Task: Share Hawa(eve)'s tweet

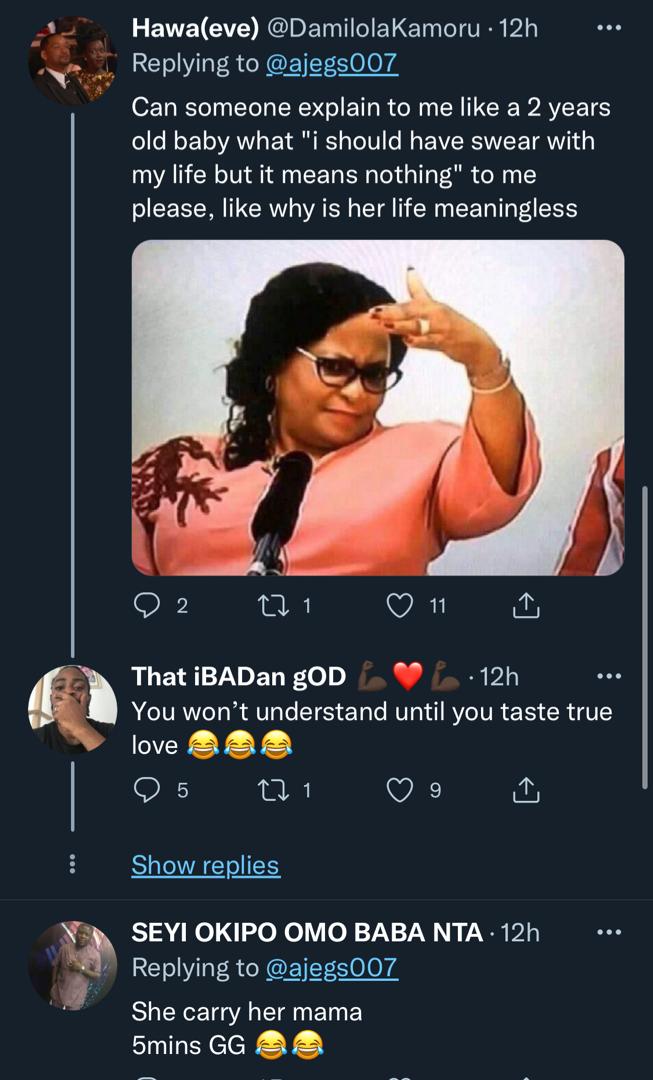Action: [526, 605]
